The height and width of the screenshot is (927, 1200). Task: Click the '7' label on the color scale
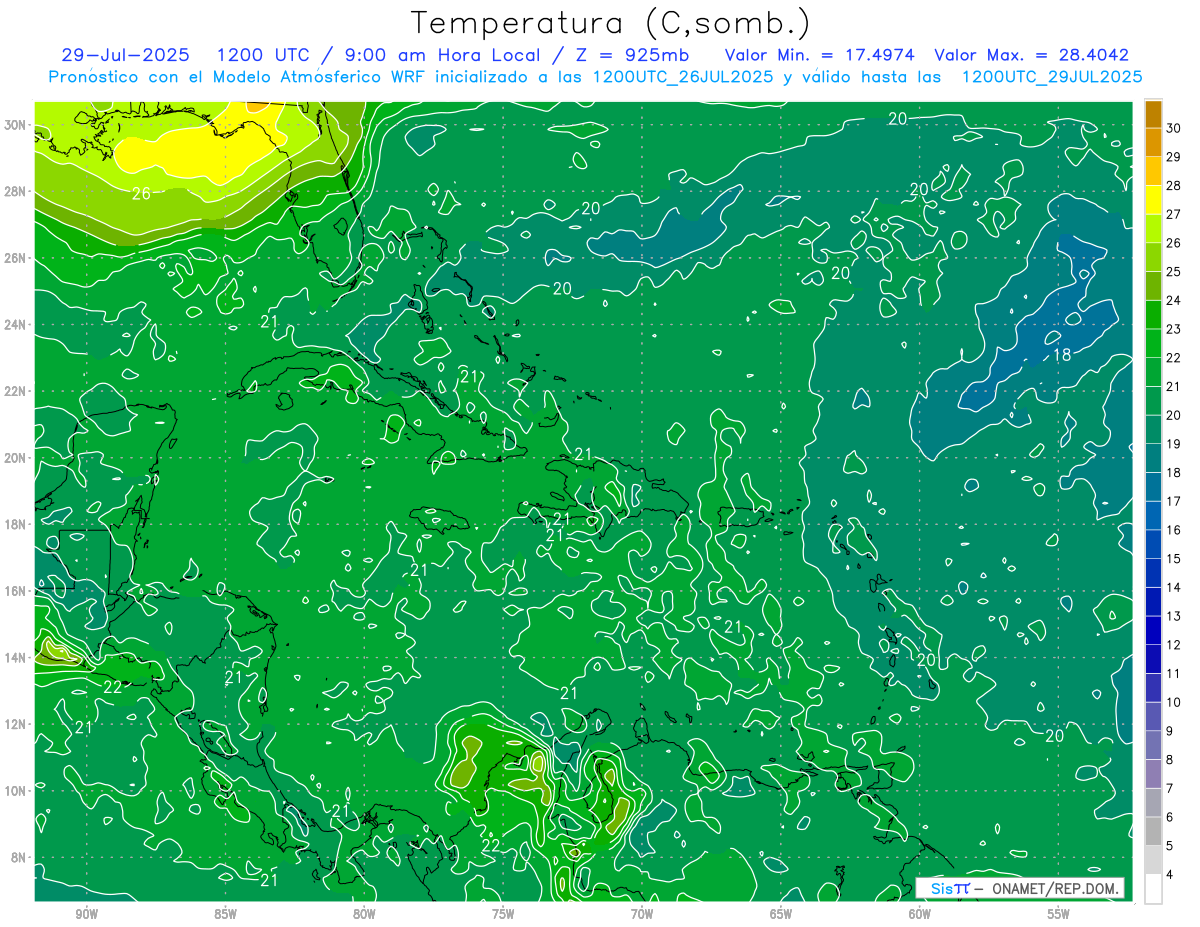pyautogui.click(x=1170, y=789)
